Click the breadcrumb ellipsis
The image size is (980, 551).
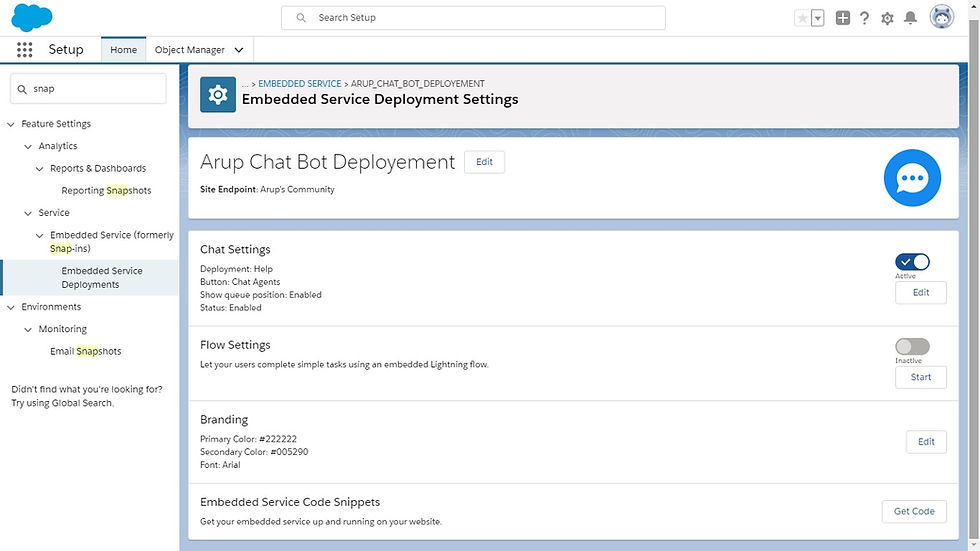(245, 84)
